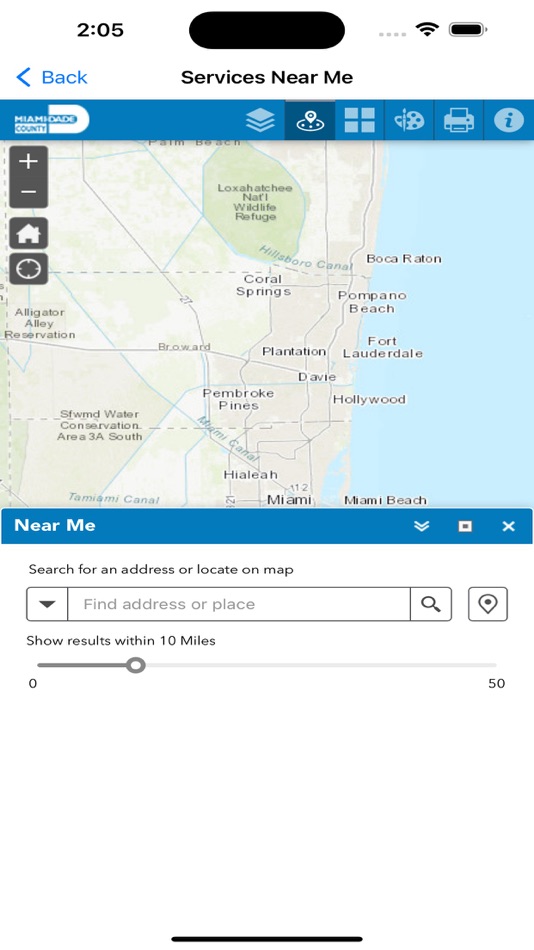The image size is (534, 950).
Task: Open the Print widget icon
Action: pos(459,120)
